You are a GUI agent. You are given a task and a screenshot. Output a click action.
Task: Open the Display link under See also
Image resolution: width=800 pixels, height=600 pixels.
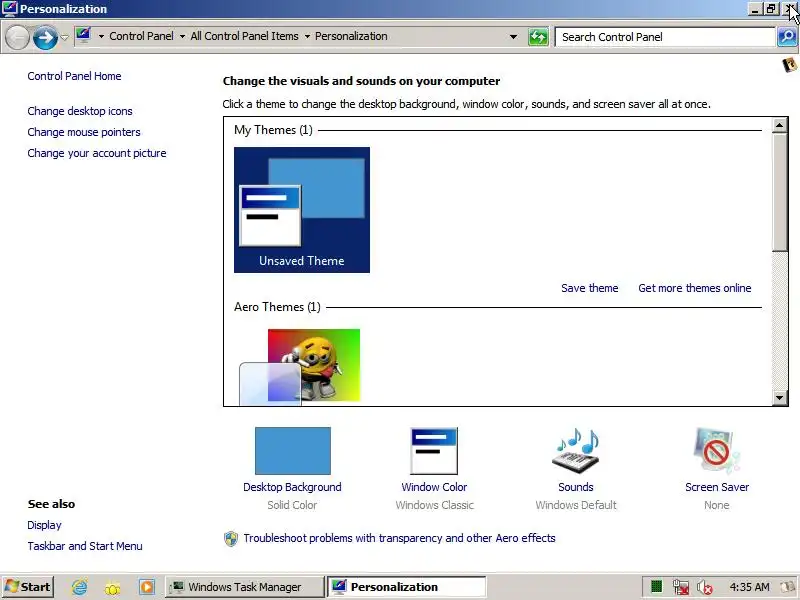(x=44, y=525)
